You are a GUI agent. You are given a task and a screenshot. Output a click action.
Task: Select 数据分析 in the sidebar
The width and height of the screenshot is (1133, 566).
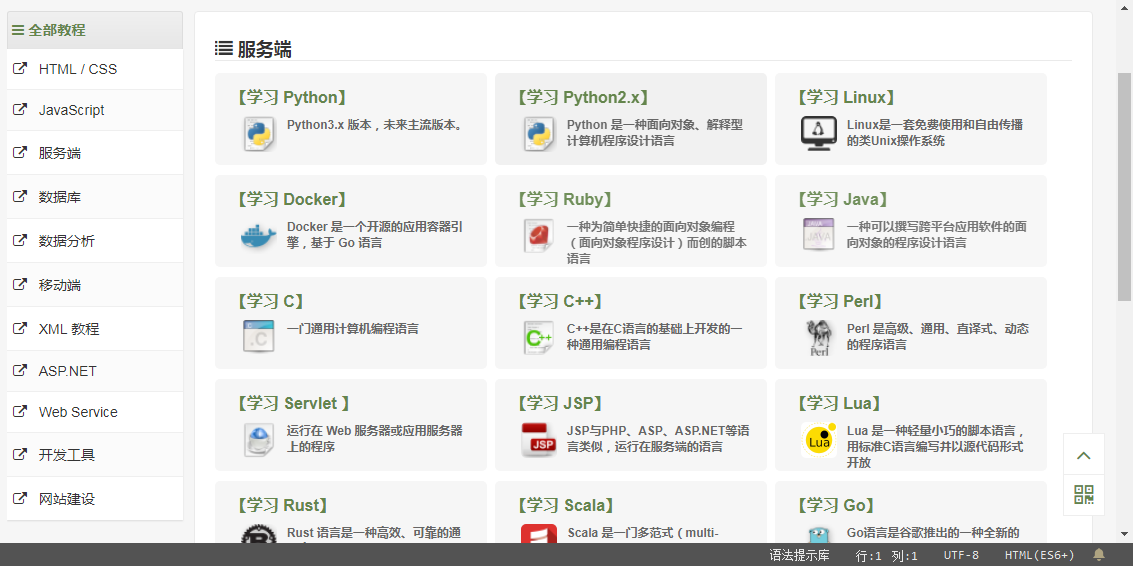click(95, 241)
